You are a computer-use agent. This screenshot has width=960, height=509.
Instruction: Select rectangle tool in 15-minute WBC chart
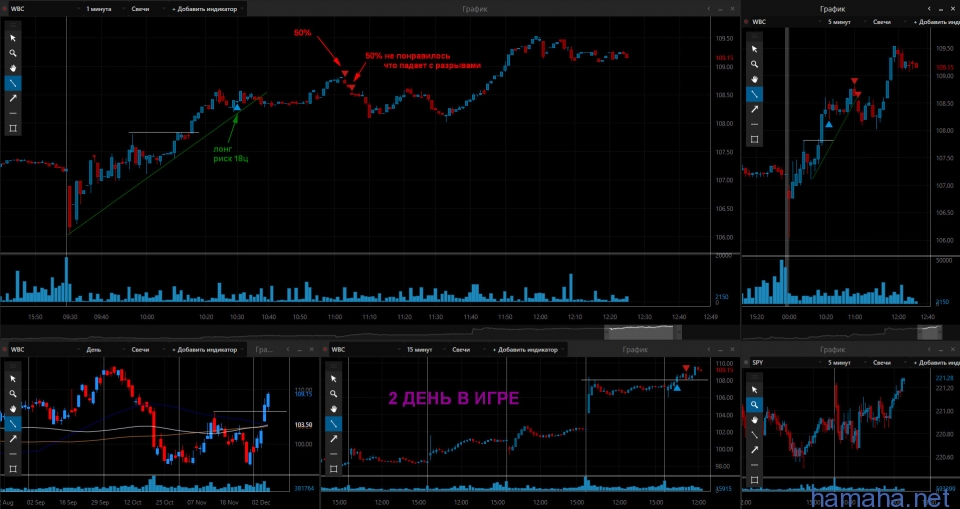(334, 469)
